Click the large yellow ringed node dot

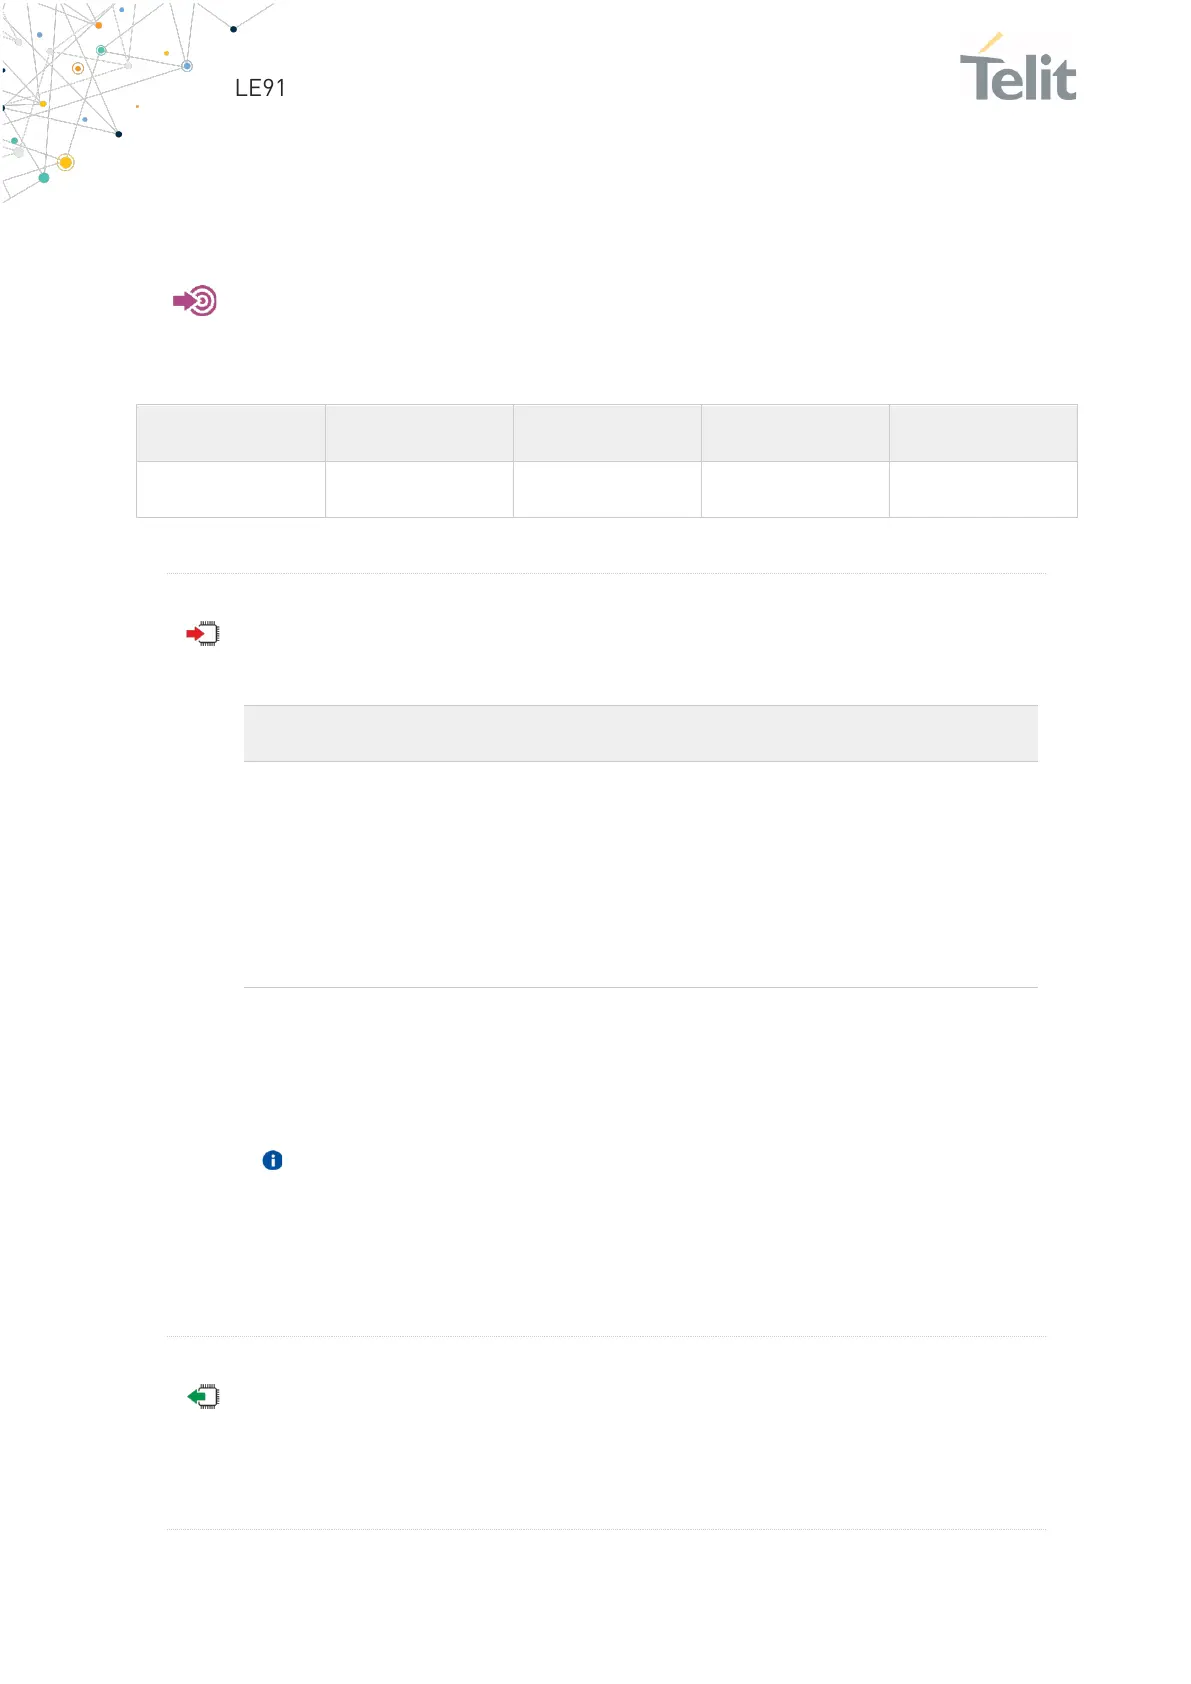66,162
